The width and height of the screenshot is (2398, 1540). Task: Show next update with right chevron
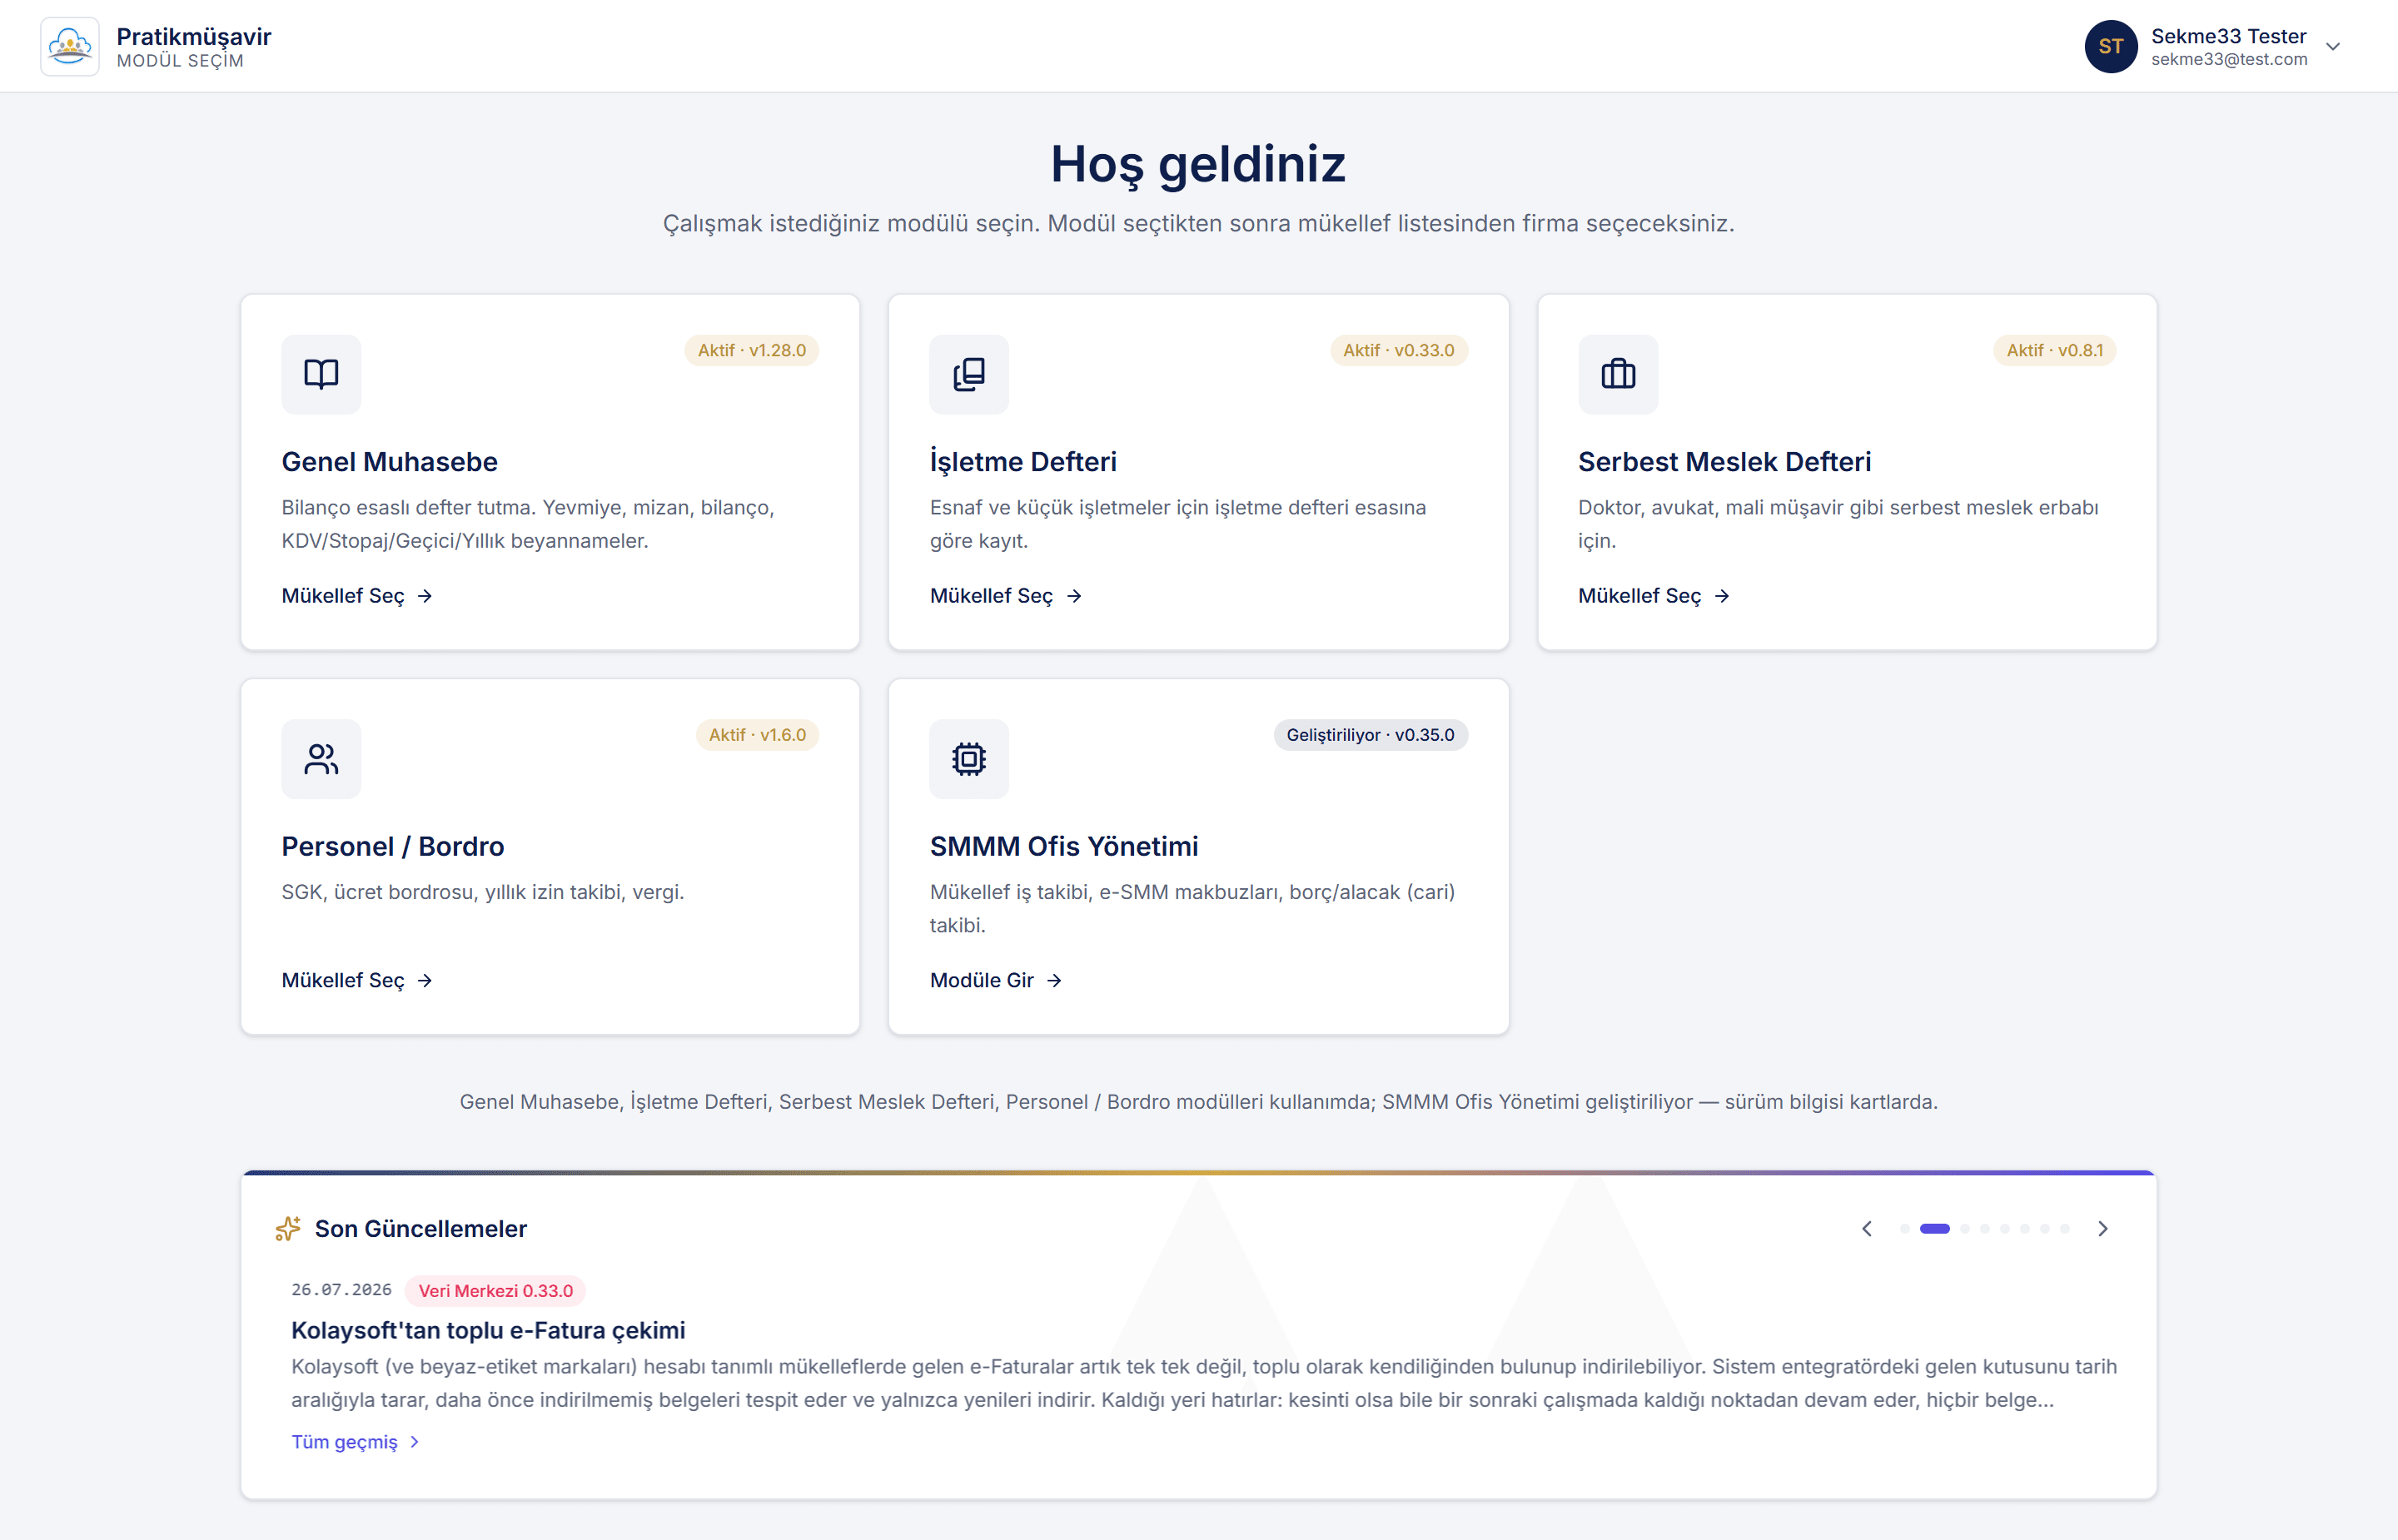coord(2102,1229)
